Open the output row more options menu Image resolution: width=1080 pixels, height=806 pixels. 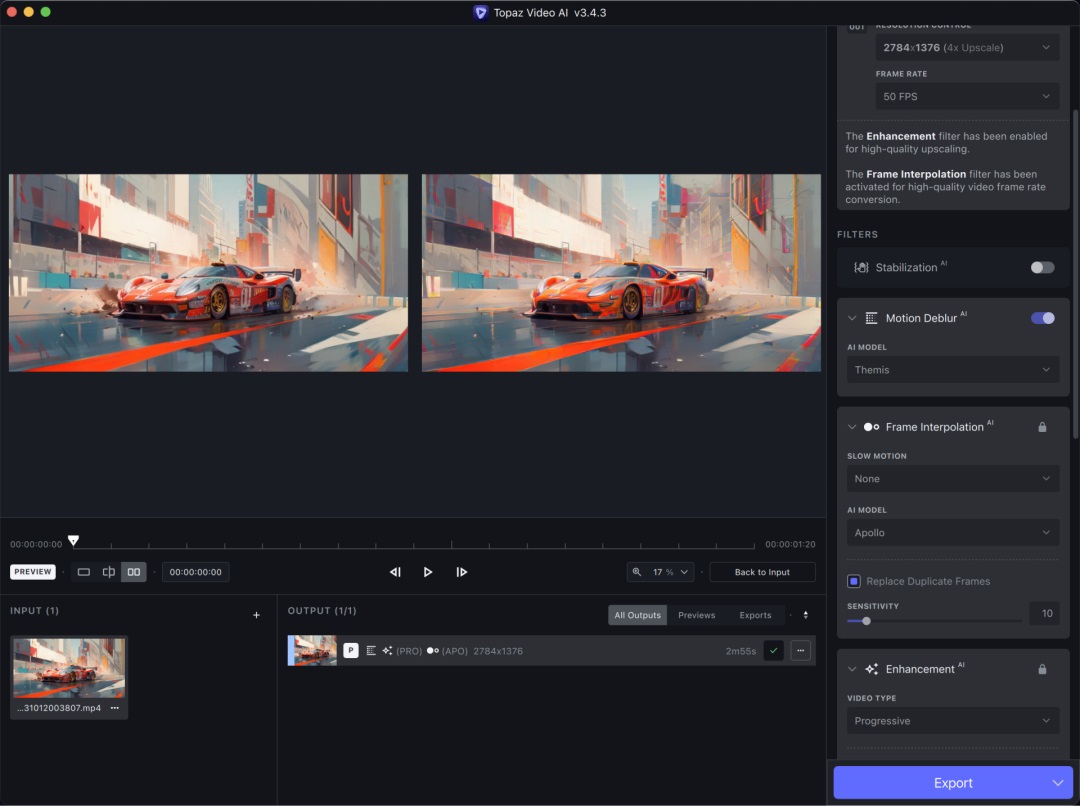pos(800,650)
